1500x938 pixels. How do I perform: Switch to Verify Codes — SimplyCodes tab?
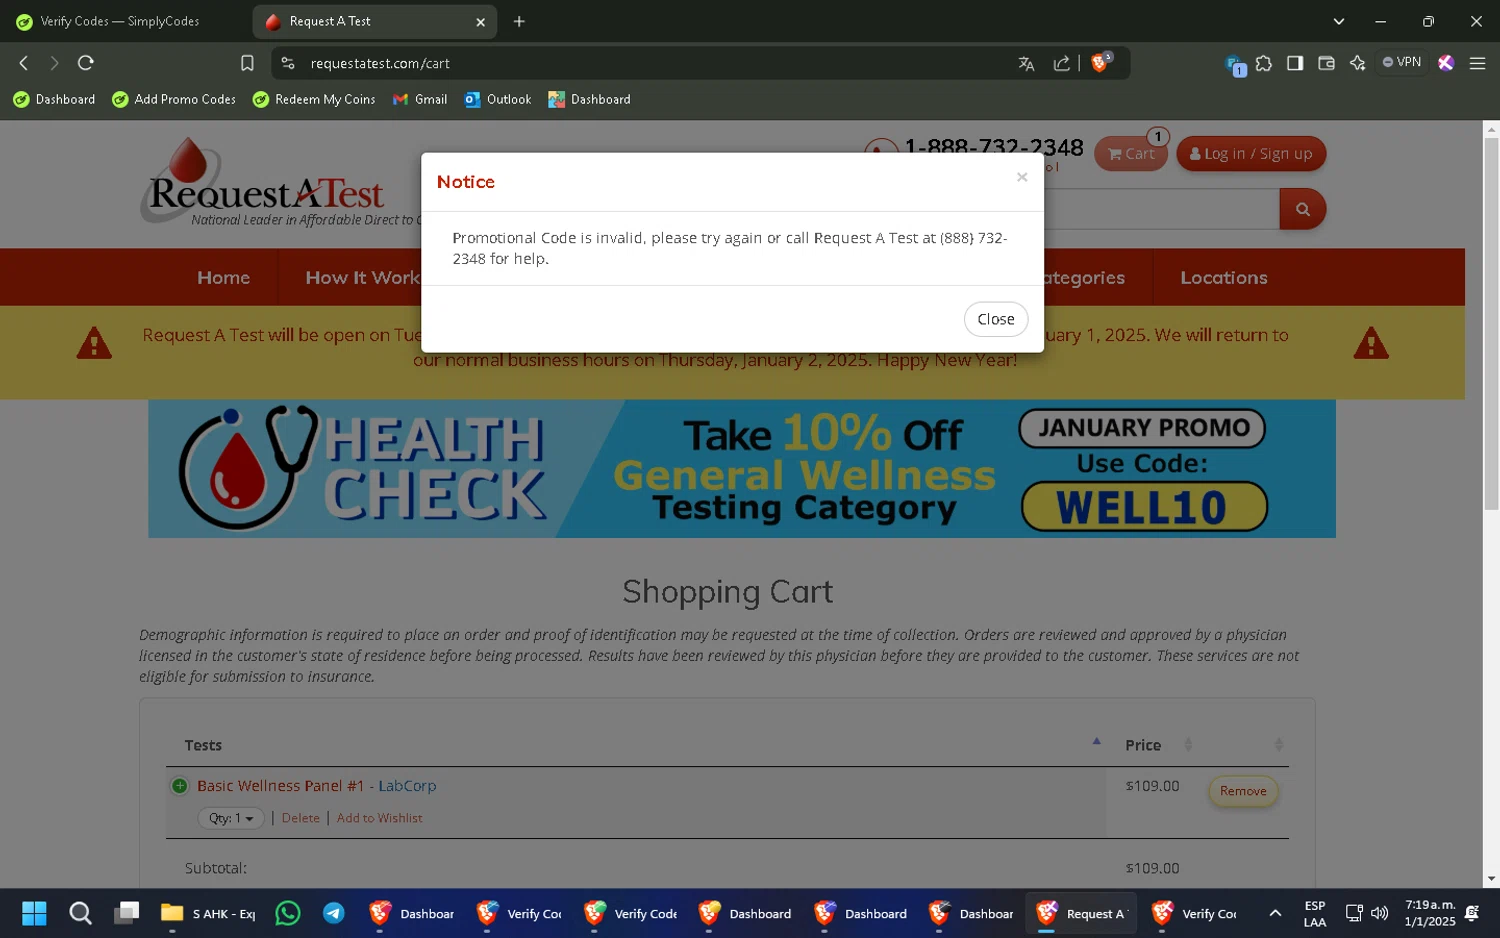(122, 21)
